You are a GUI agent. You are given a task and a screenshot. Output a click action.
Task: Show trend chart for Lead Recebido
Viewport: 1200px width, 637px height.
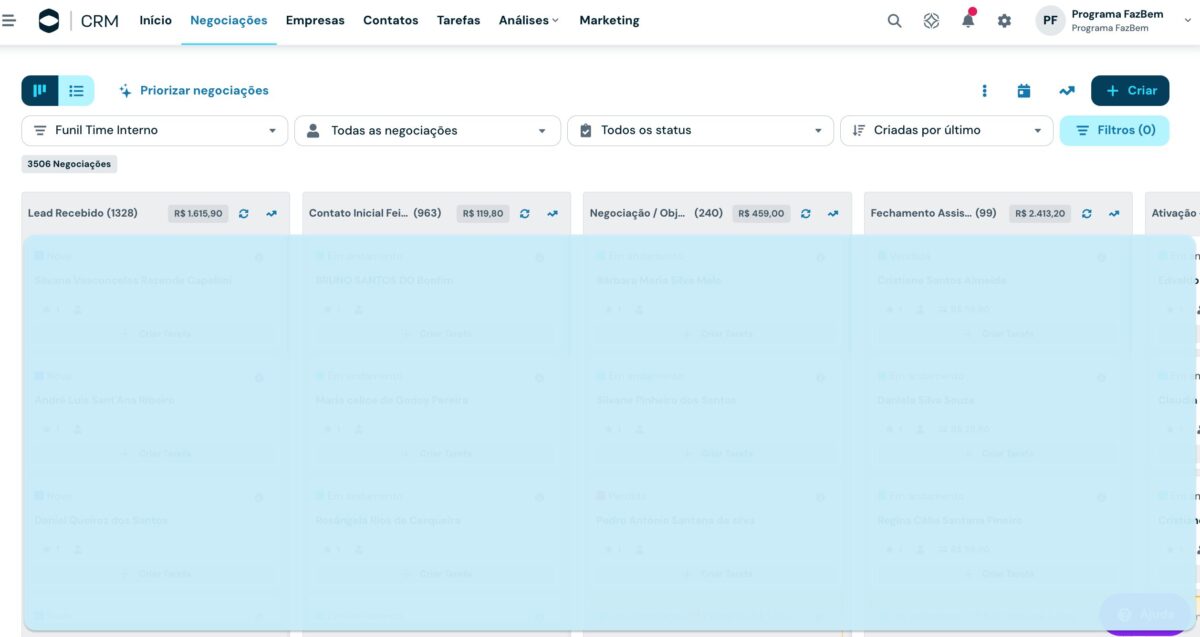coord(272,213)
